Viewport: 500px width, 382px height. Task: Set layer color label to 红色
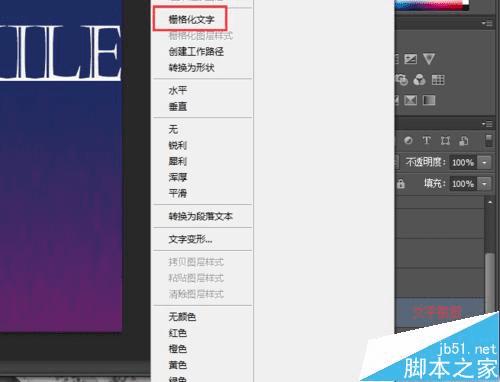(178, 333)
